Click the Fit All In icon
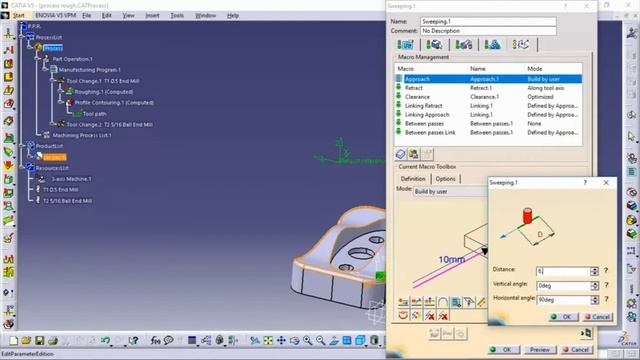Image resolution: width=640 pixels, height=360 pixels. pos(268,340)
